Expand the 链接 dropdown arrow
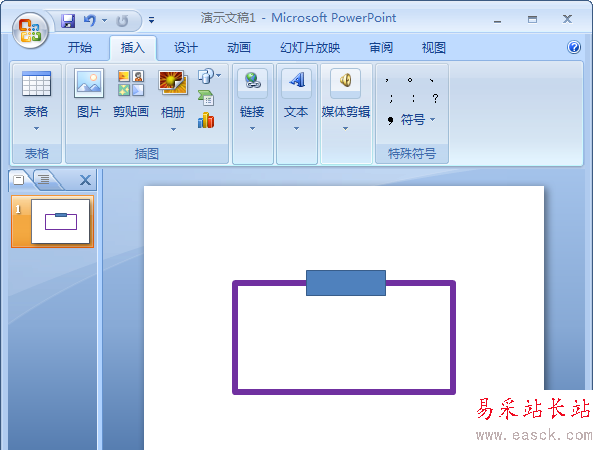Image resolution: width=593 pixels, height=450 pixels. pos(253,129)
